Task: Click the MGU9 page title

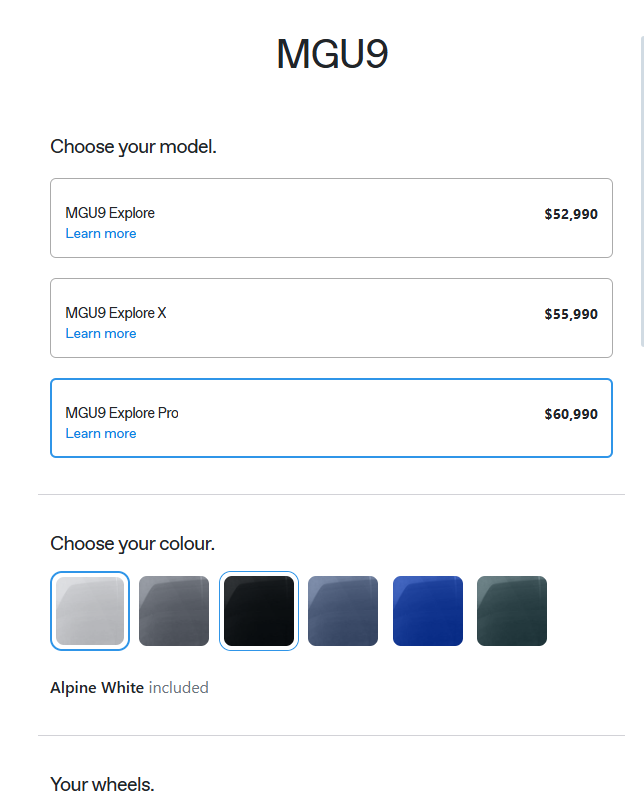Action: point(332,53)
